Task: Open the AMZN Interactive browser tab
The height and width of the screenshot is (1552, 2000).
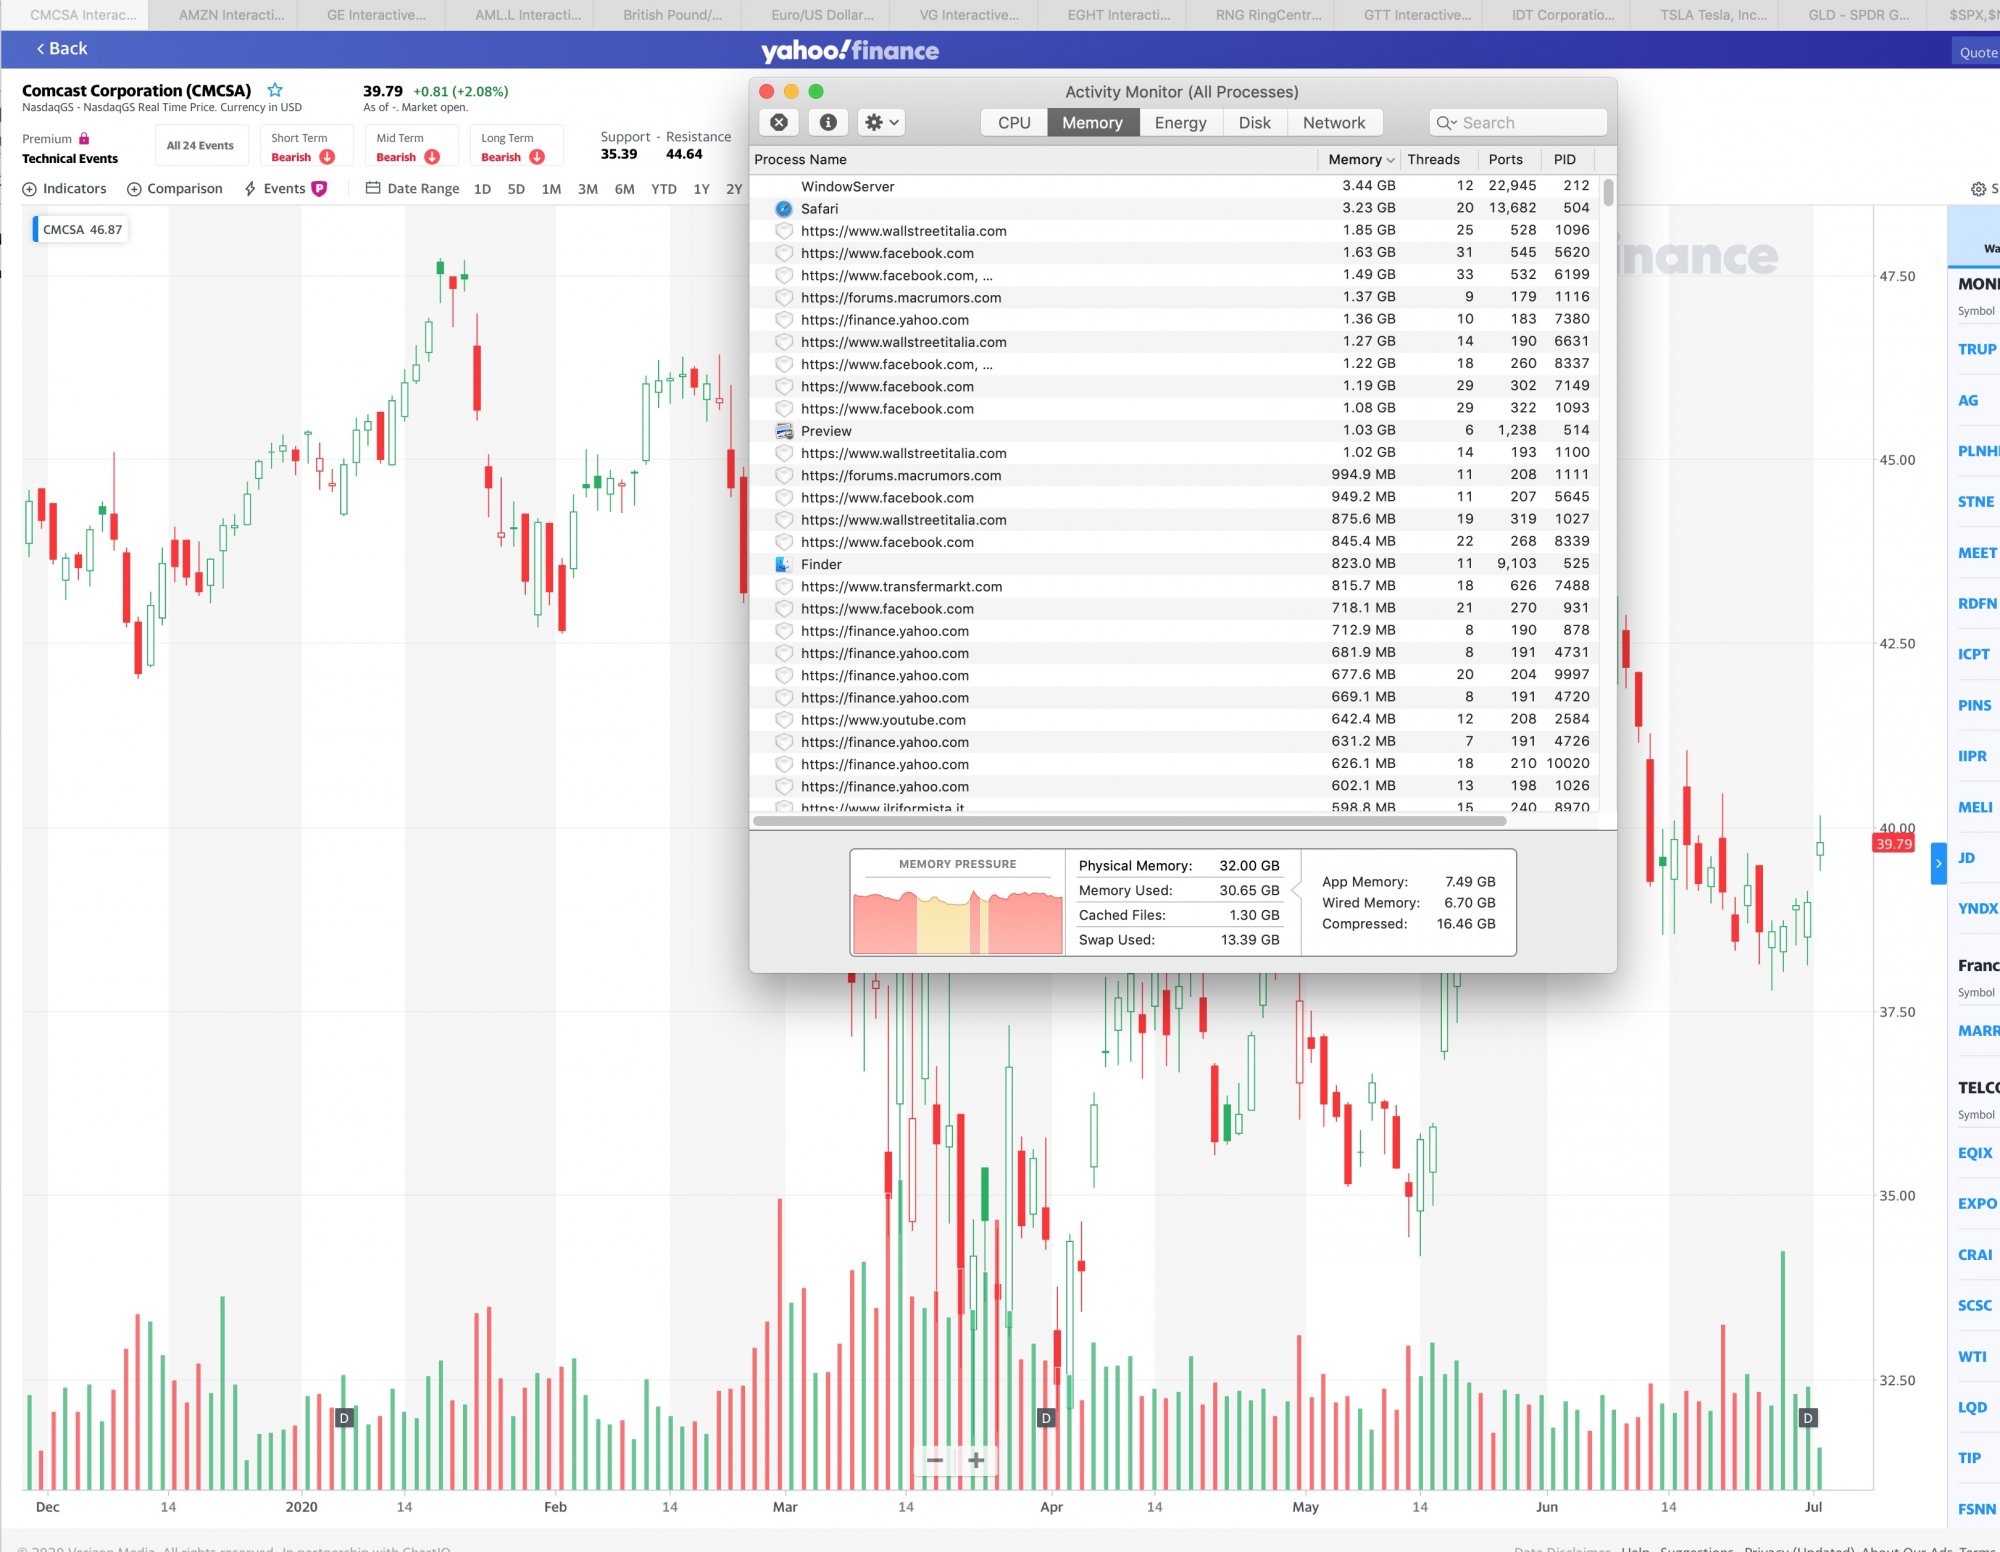Action: coord(232,15)
